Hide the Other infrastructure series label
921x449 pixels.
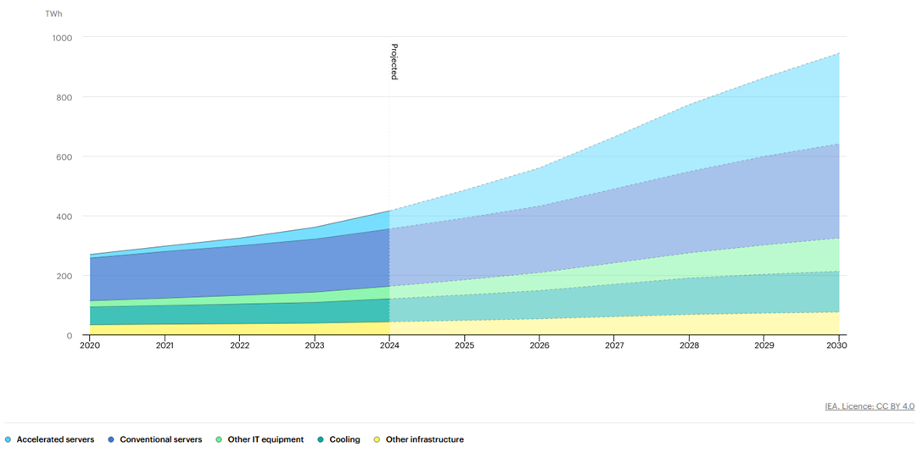pos(424,440)
